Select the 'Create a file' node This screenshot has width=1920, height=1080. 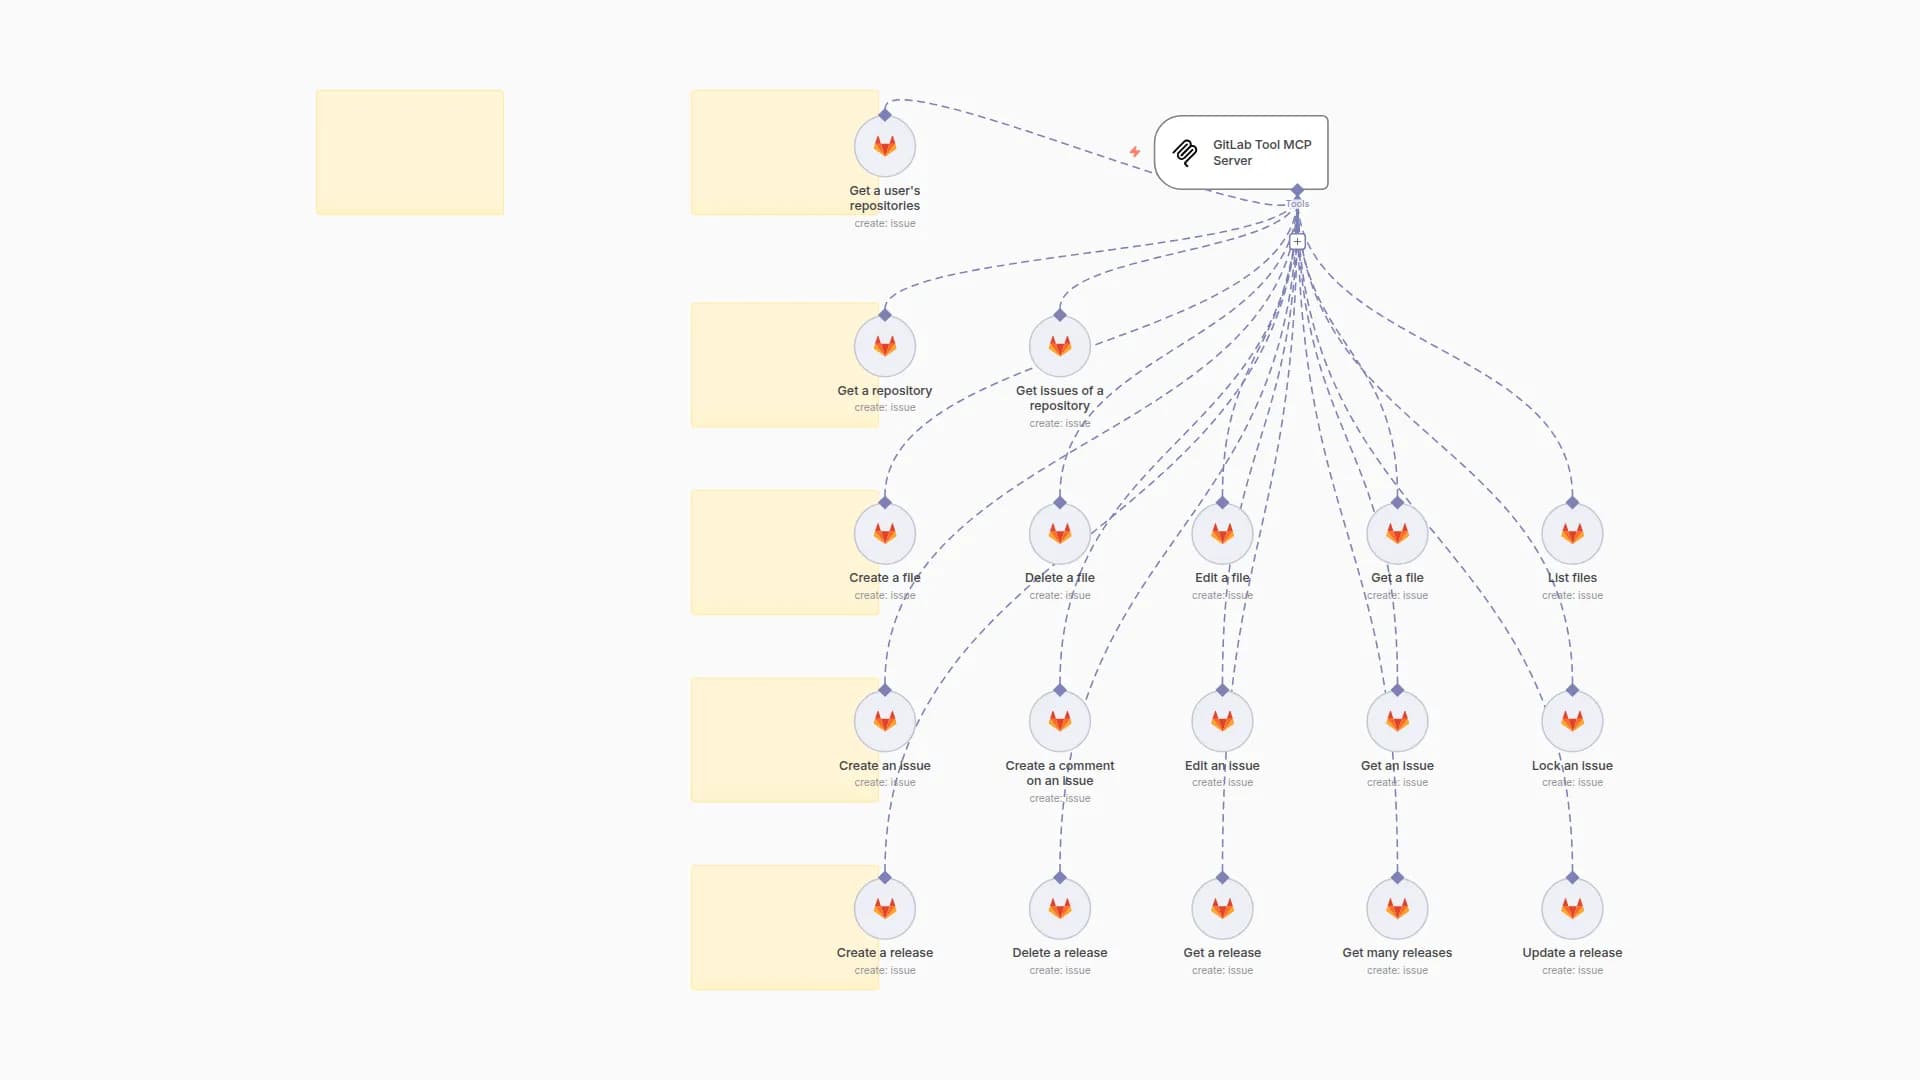coord(884,534)
